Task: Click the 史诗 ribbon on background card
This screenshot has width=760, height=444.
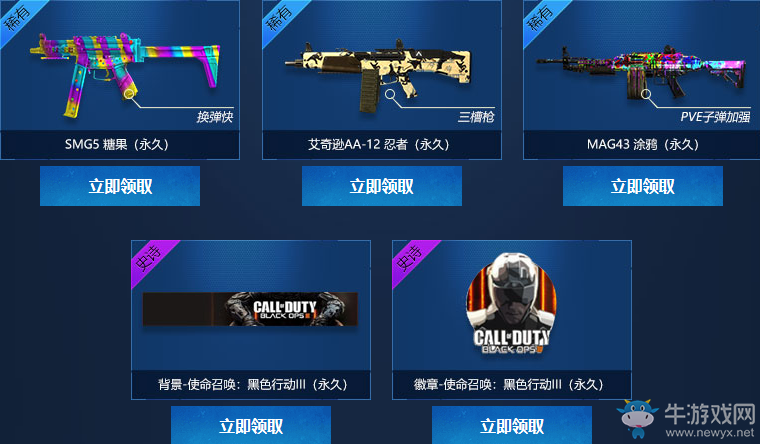Action: (x=149, y=258)
